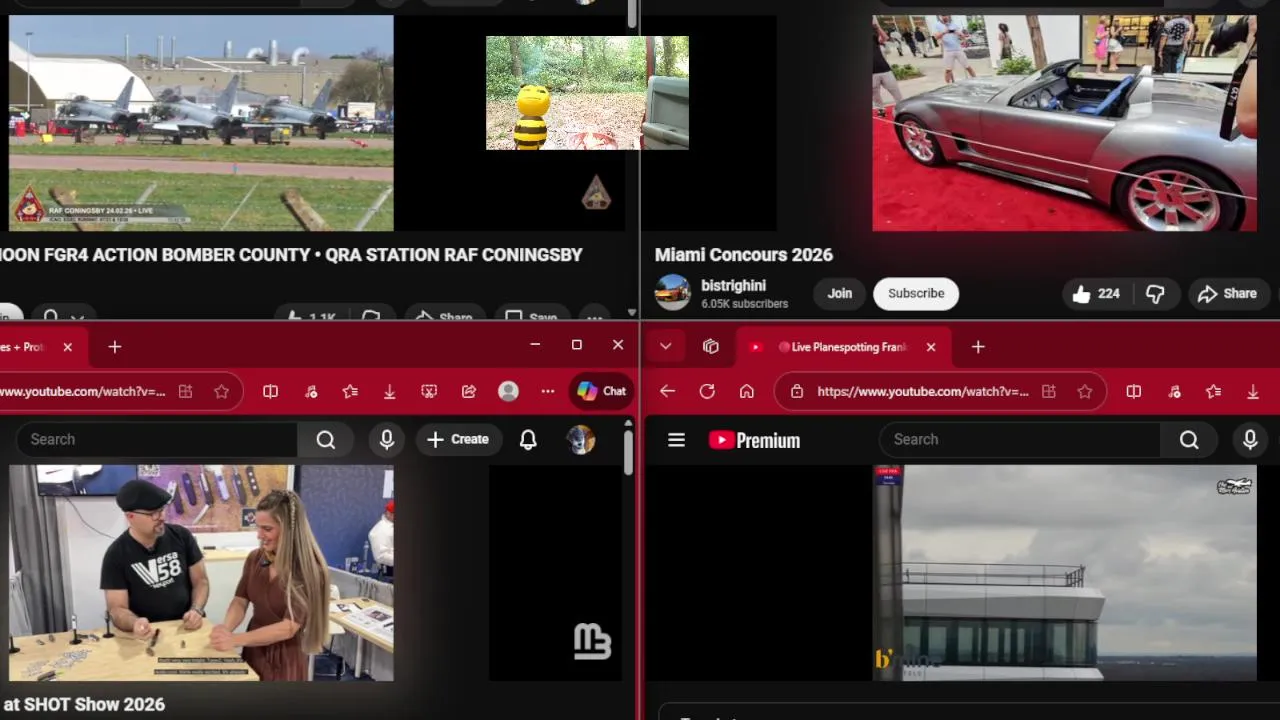This screenshot has width=1280, height=720.
Task: Dislike the Miami Concours 2026 video
Action: tap(1155, 294)
